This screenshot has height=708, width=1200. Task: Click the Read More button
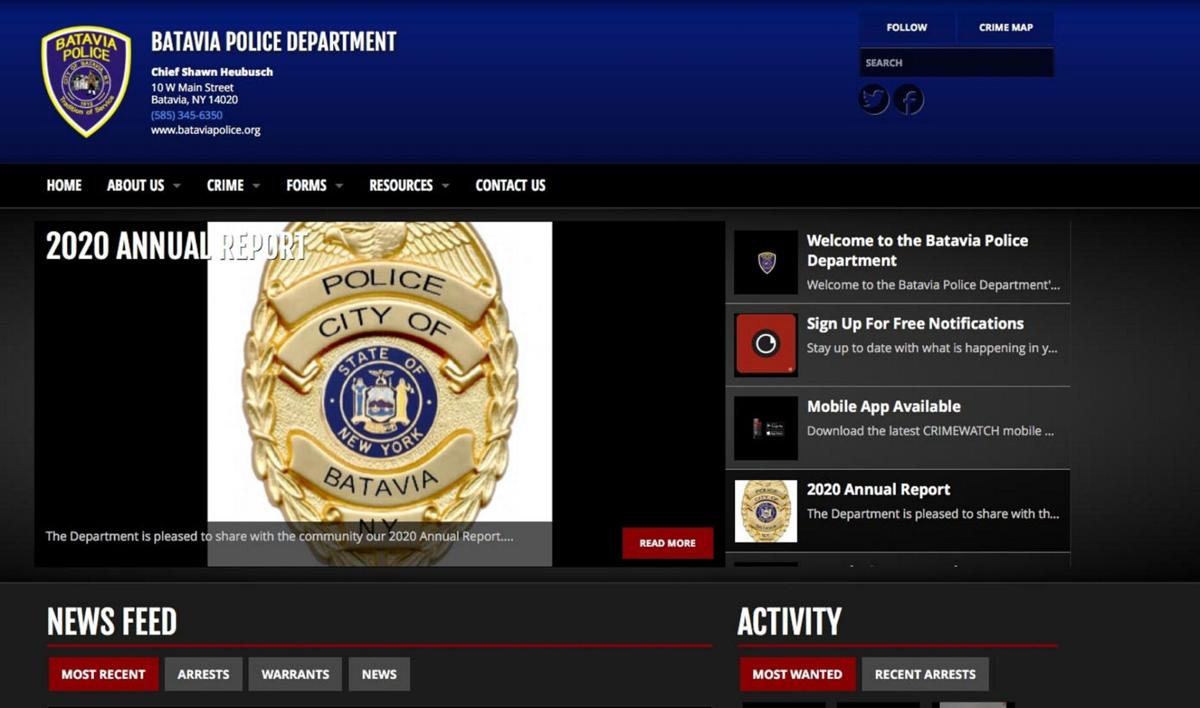[667, 543]
